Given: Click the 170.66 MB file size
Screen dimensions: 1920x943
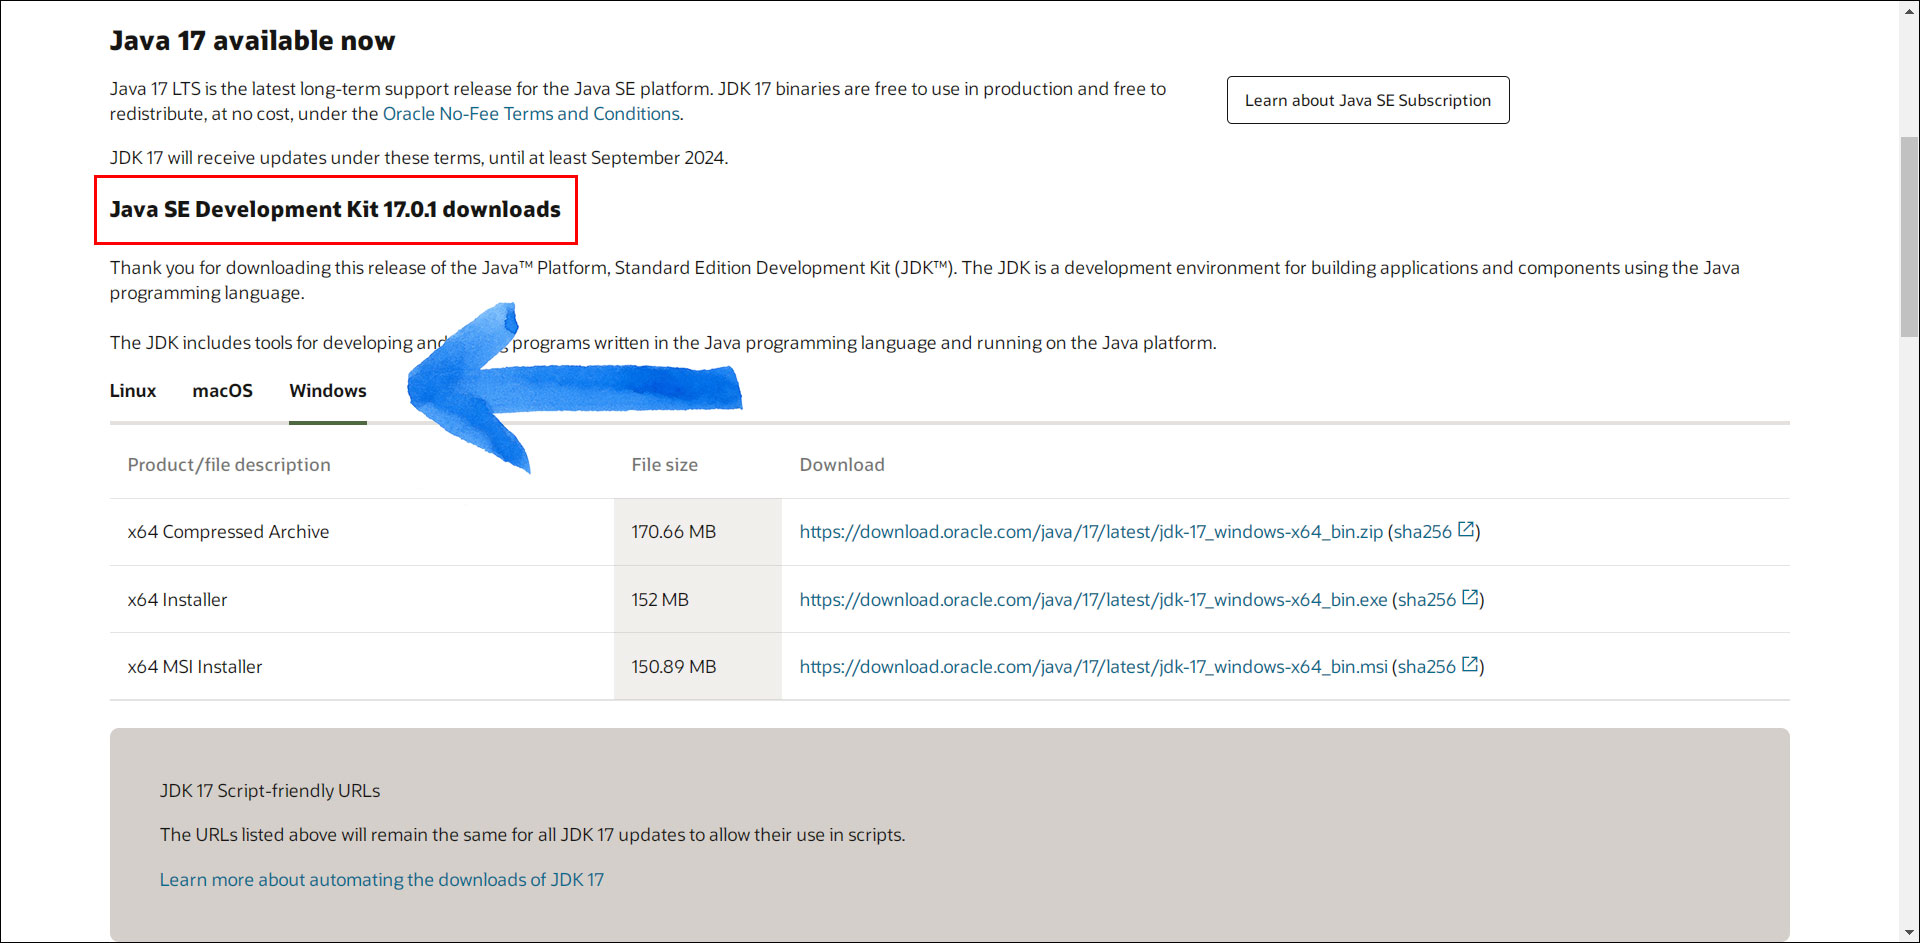Looking at the screenshot, I should (674, 532).
